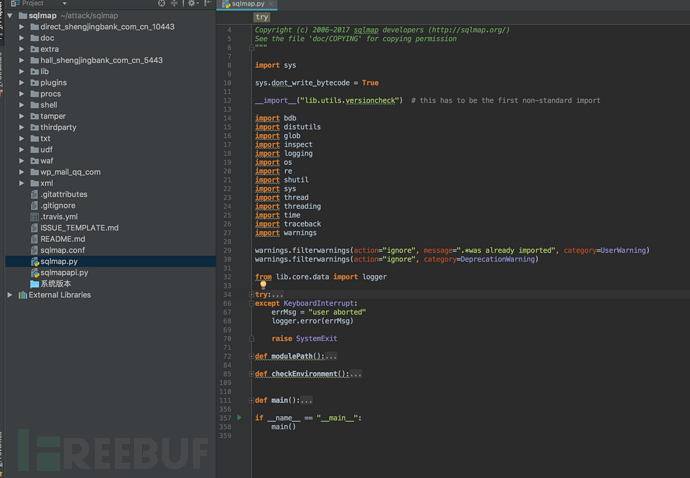Select the ISSUE_TEMPLATE.md file icon
The width and height of the screenshot is (690, 478).
[x=34, y=228]
